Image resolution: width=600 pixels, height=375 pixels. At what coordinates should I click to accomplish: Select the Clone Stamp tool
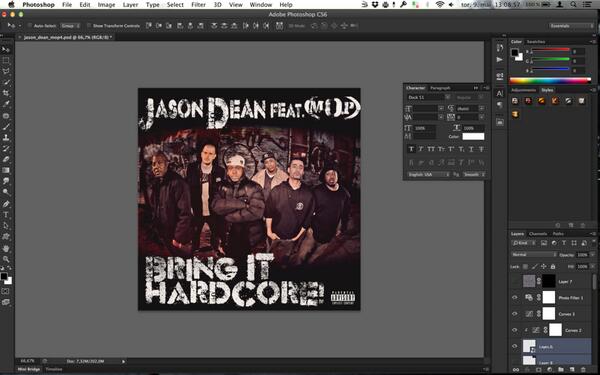coord(6,137)
